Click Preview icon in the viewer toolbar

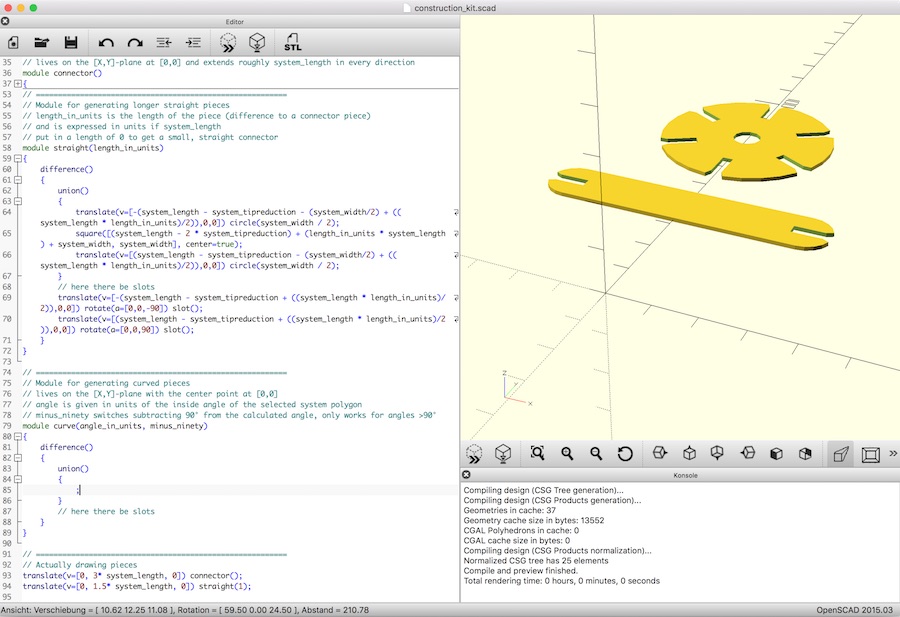[x=474, y=454]
